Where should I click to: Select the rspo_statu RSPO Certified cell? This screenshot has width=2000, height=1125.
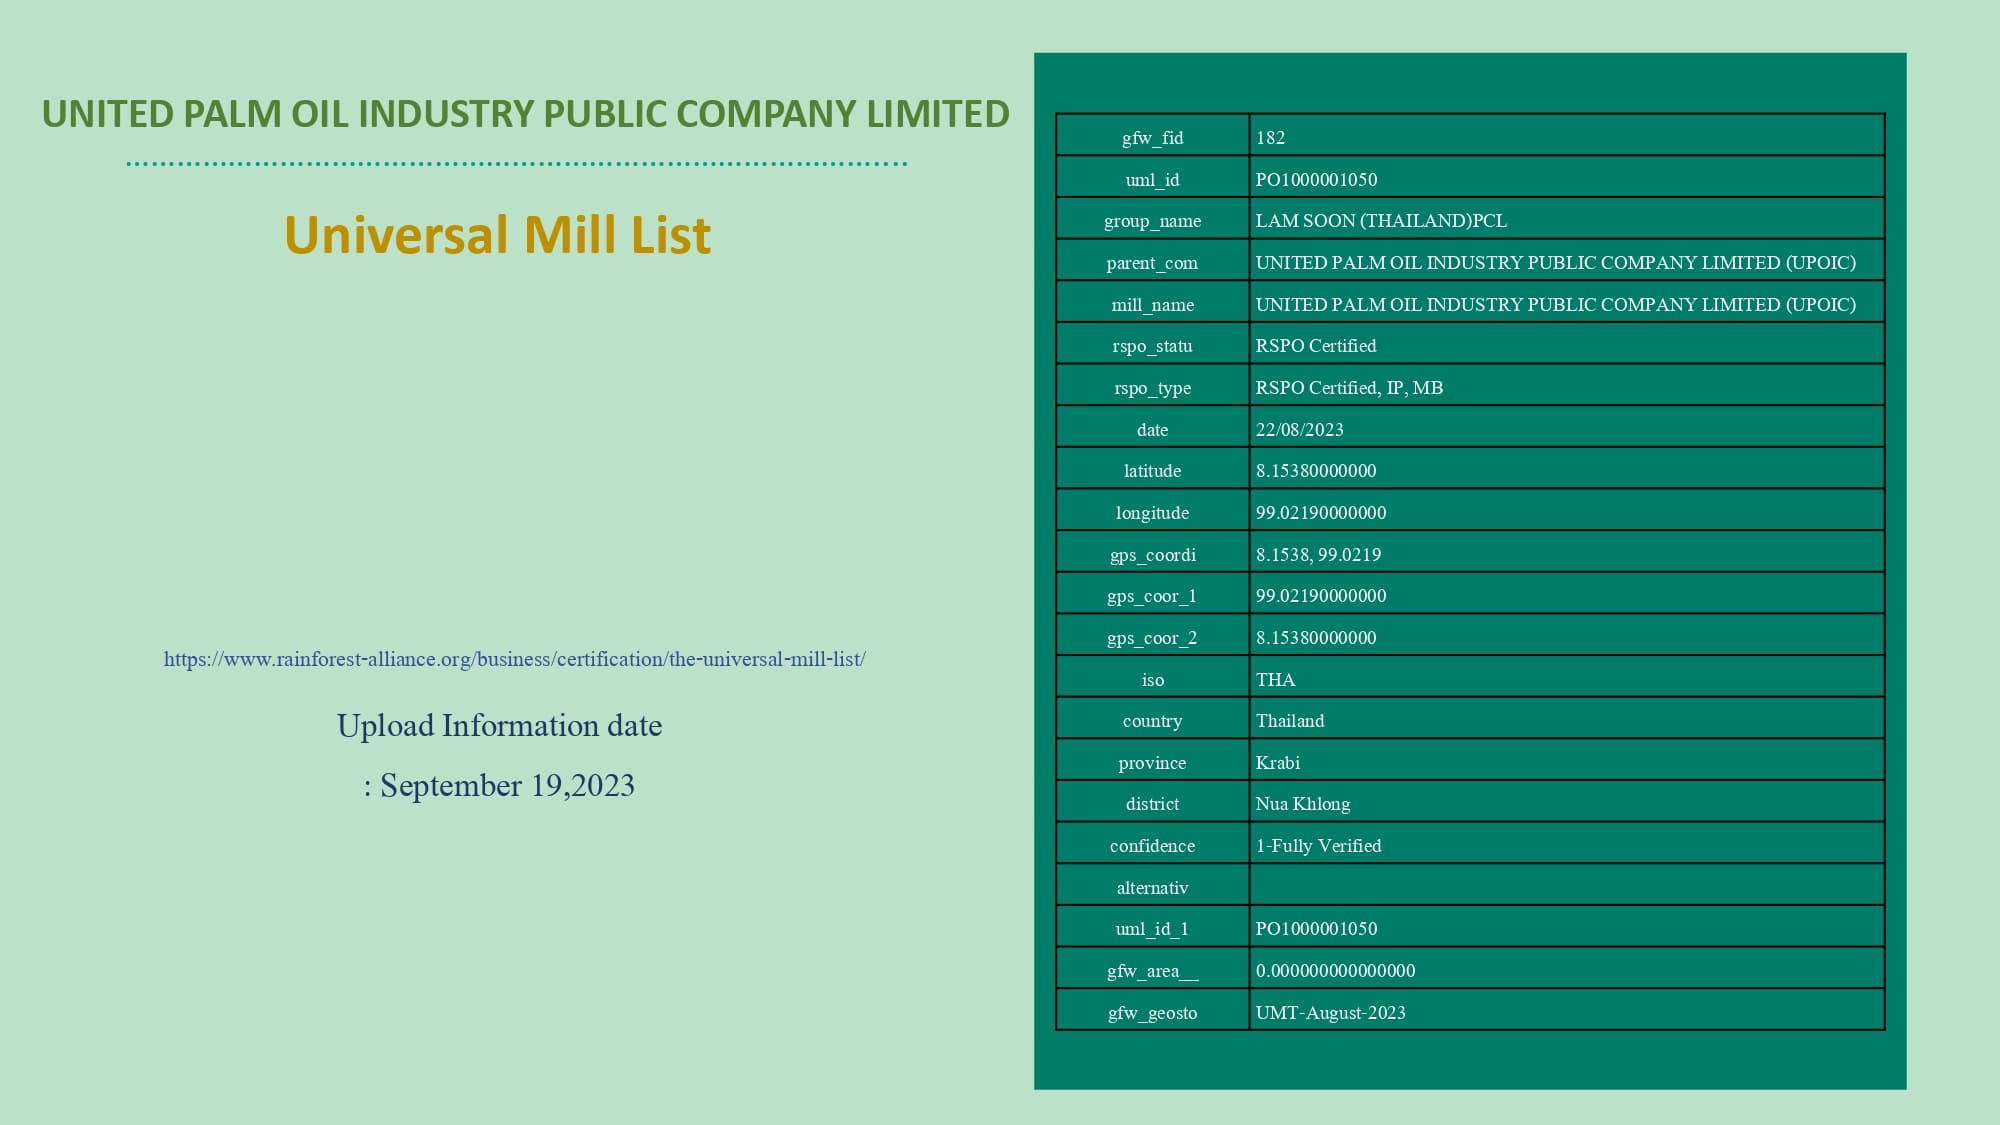[x=1566, y=343]
